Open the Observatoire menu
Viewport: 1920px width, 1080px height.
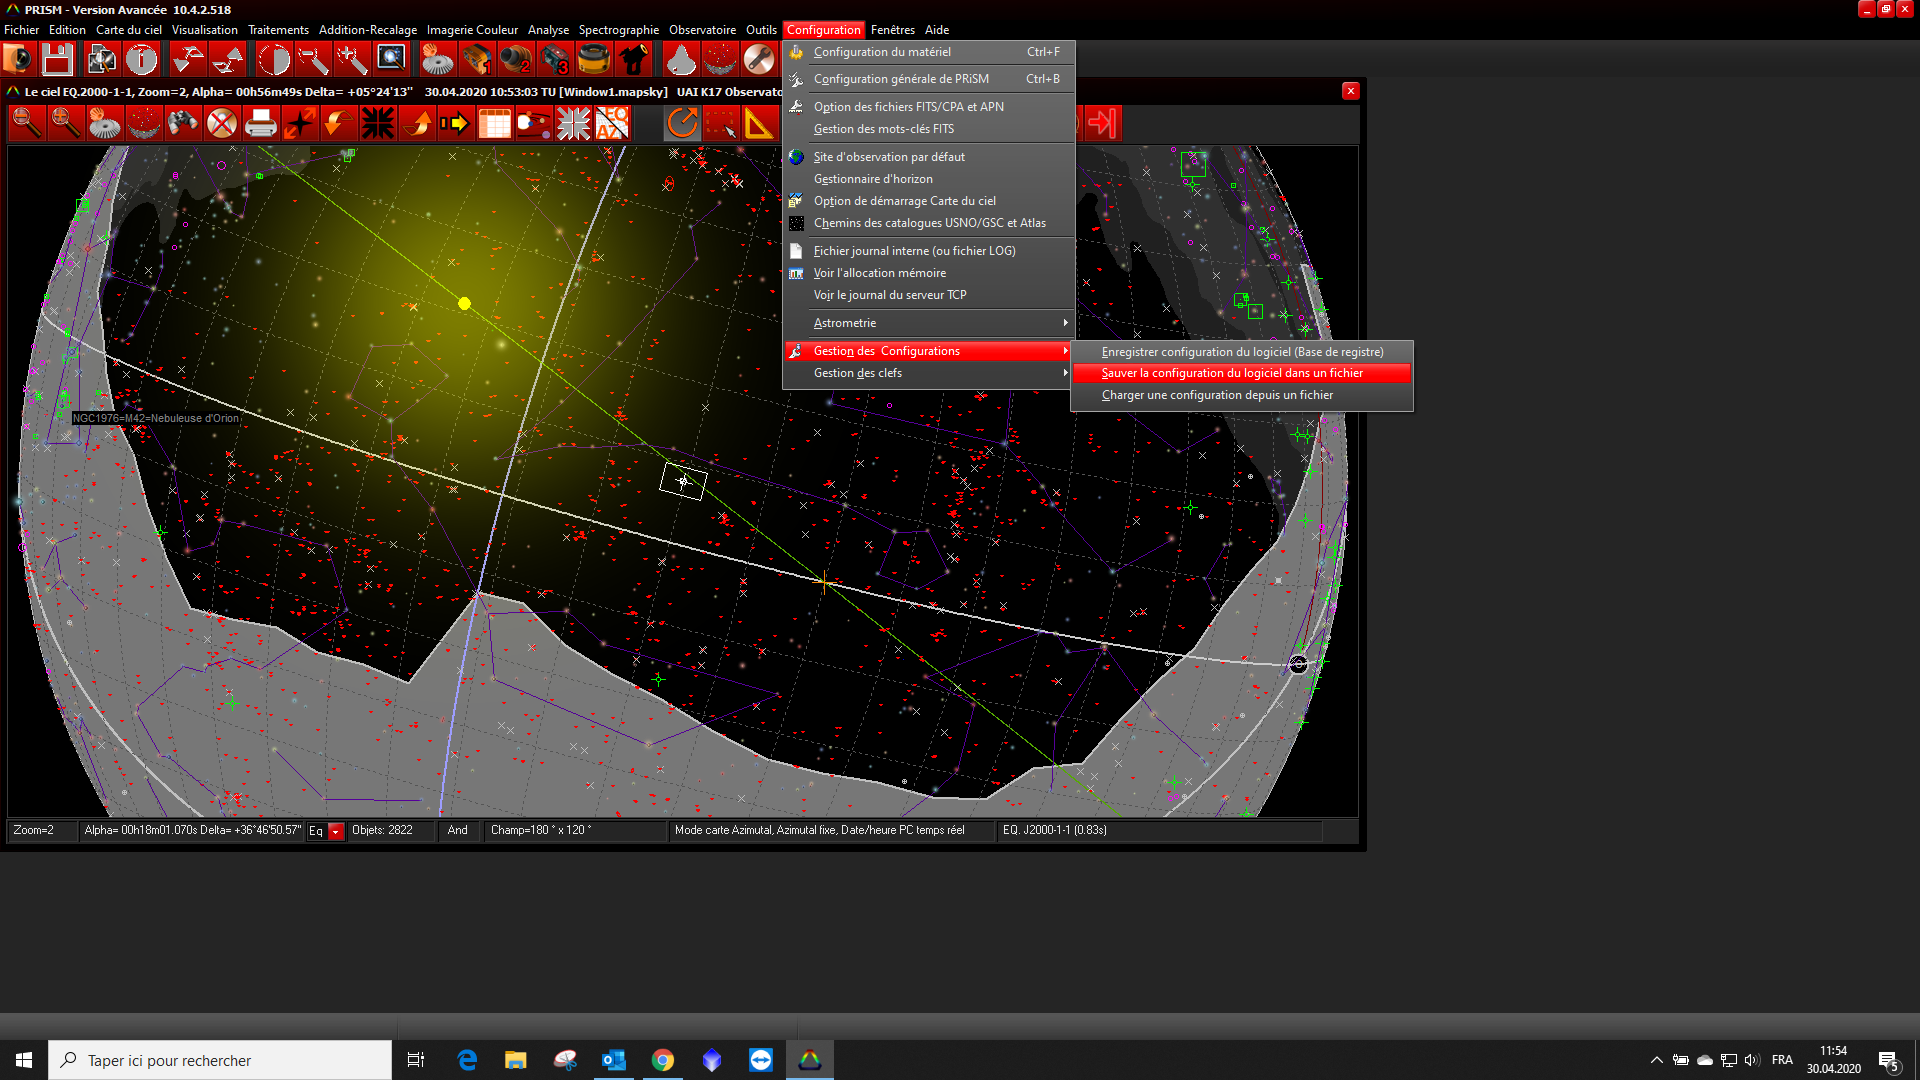pyautogui.click(x=702, y=30)
